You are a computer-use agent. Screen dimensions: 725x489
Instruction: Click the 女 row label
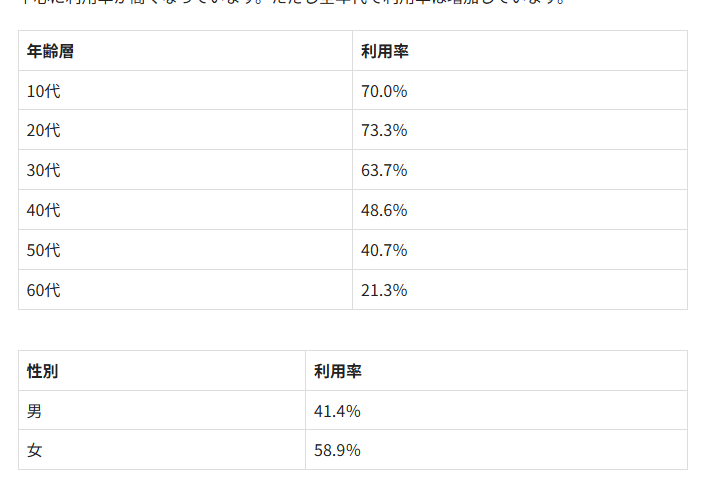35,451
